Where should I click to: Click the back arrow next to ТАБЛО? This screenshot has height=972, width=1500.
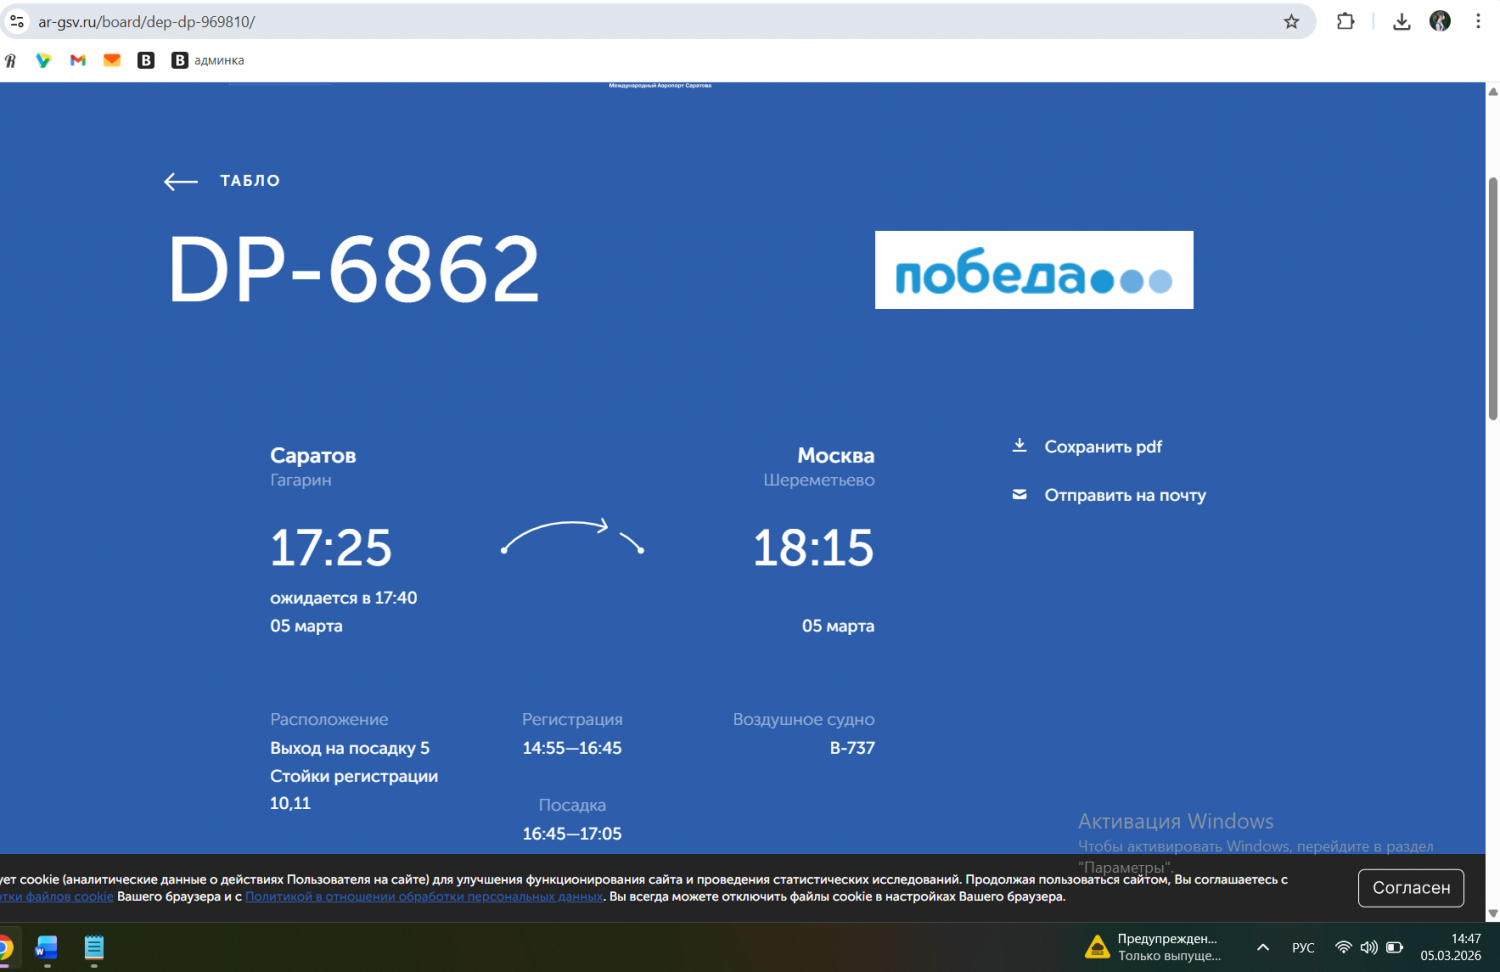pyautogui.click(x=181, y=181)
